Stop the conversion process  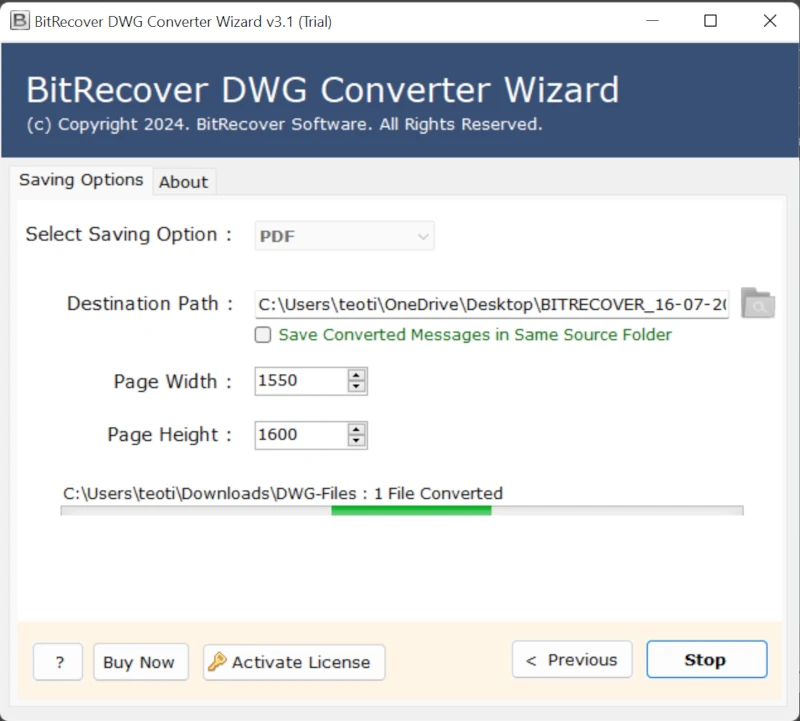pos(707,659)
